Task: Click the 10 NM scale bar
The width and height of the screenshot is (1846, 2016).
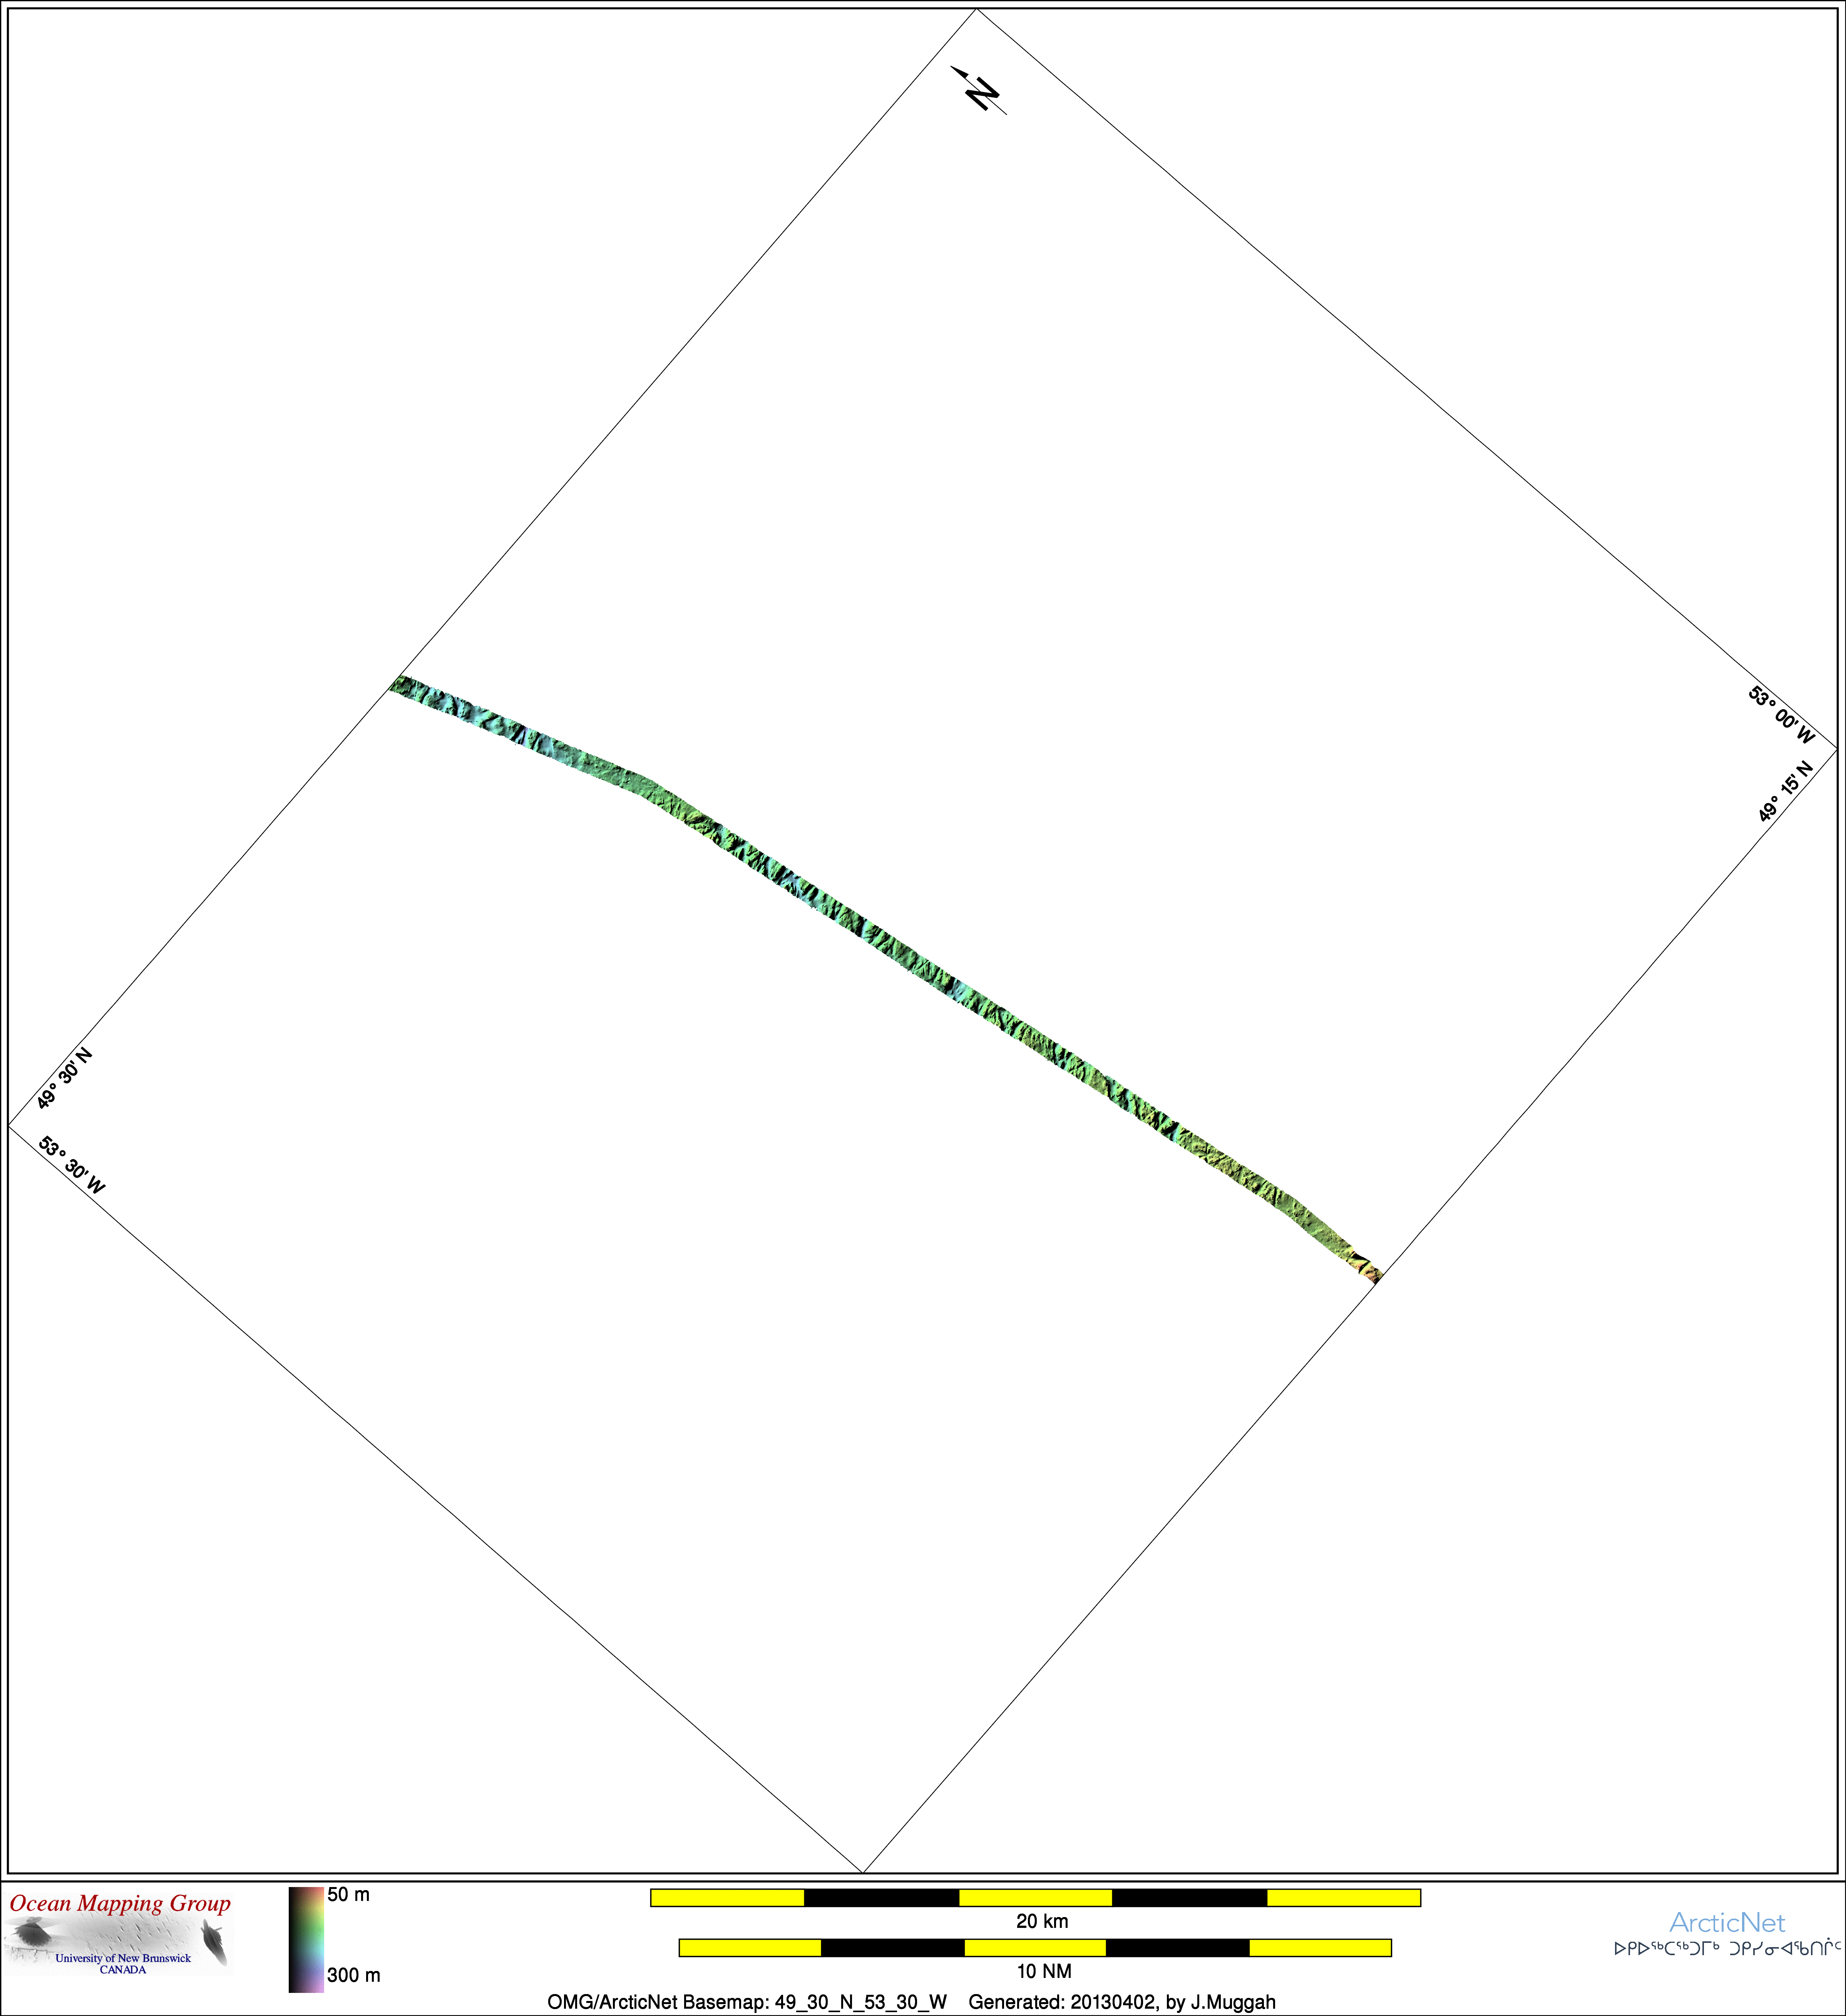Action: coord(1035,1947)
